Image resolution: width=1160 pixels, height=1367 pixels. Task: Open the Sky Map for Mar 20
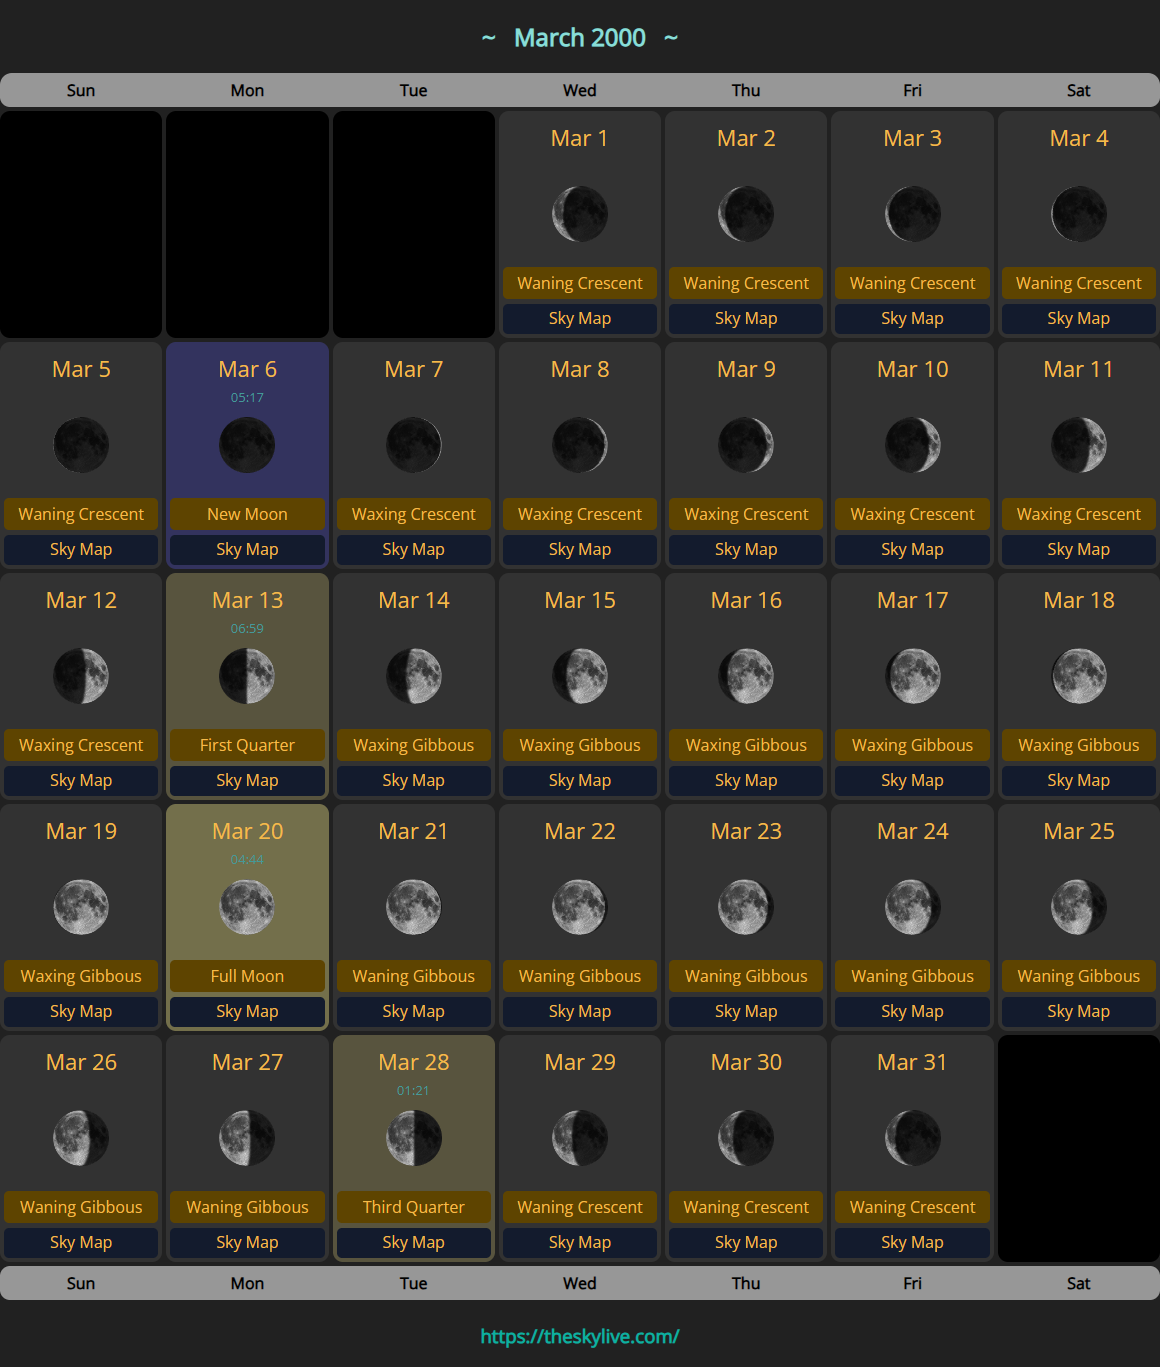click(x=247, y=1011)
